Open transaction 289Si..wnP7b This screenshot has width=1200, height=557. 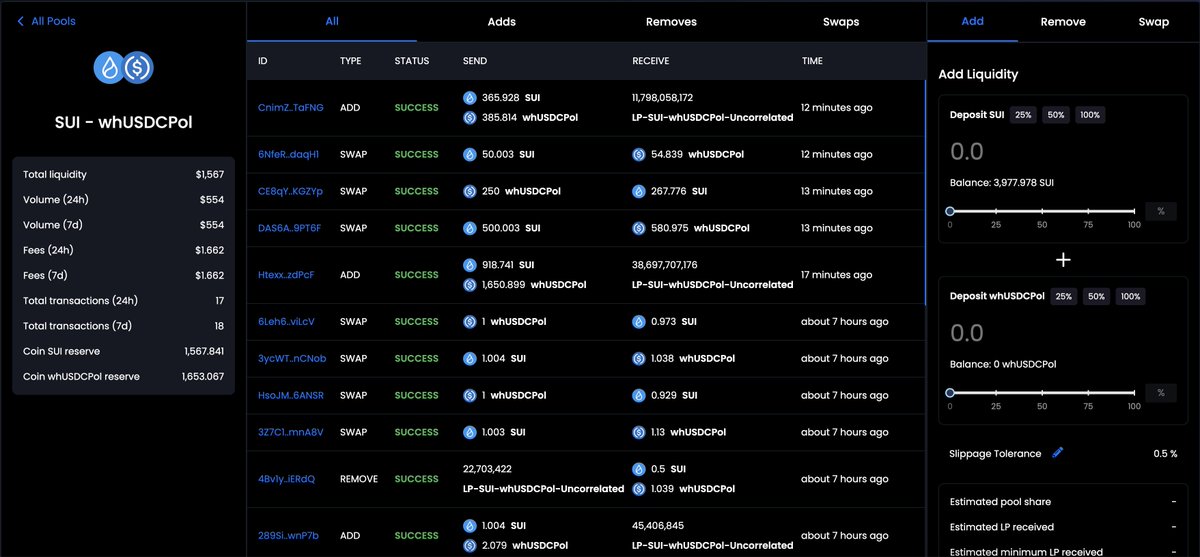(x=288, y=535)
